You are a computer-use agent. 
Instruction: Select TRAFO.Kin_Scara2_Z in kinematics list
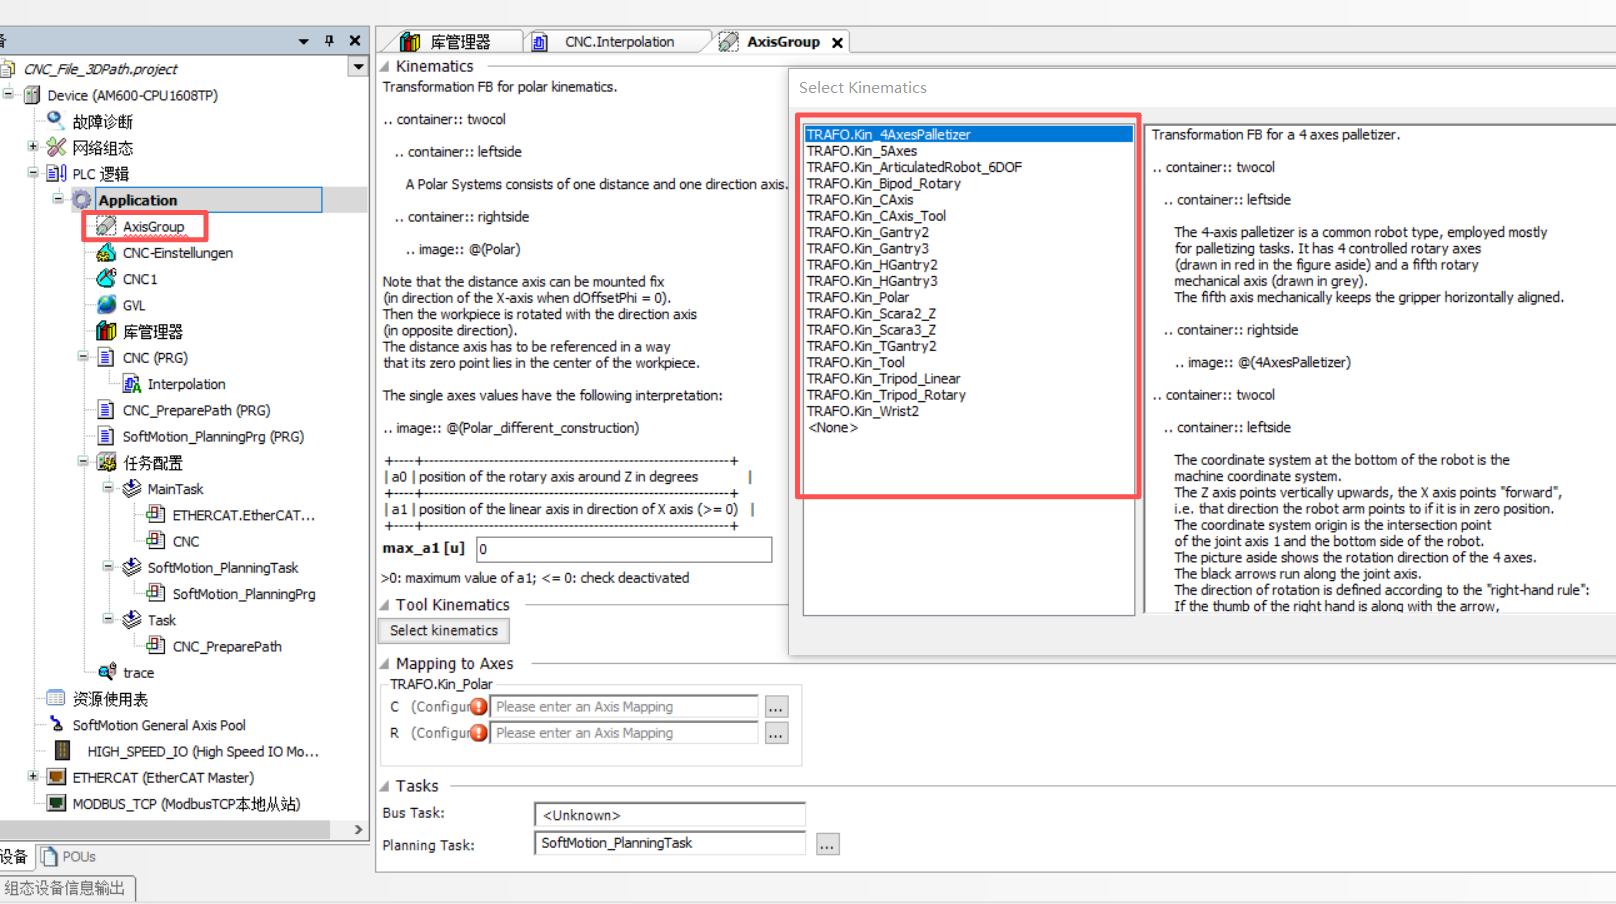point(871,314)
